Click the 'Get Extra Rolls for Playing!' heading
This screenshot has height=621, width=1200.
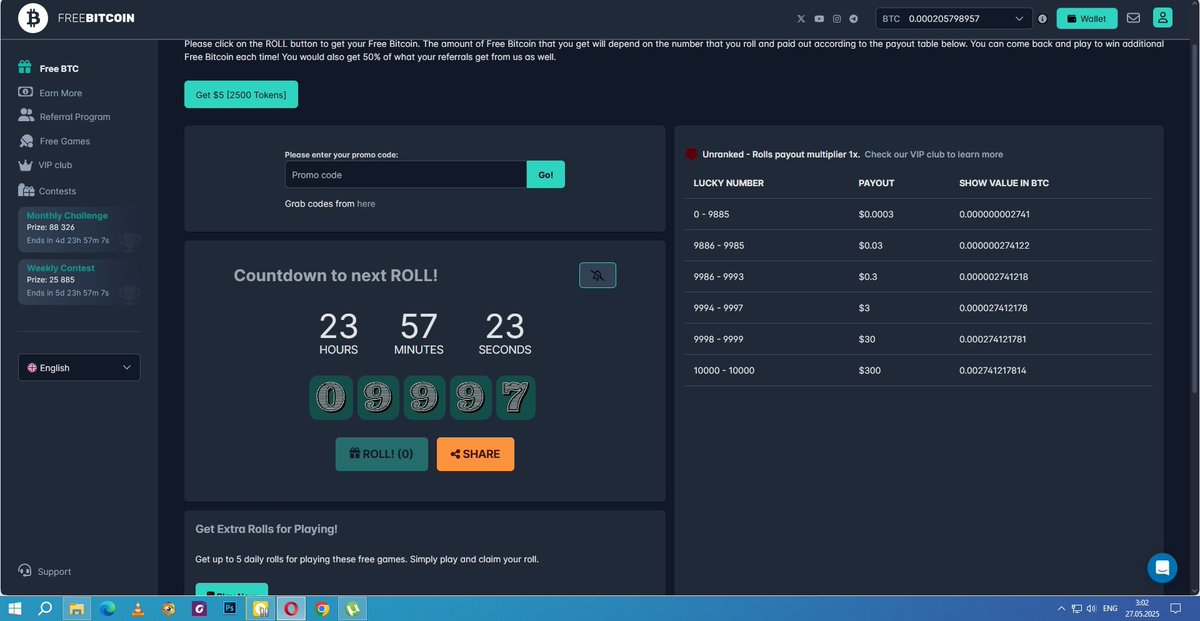(266, 529)
